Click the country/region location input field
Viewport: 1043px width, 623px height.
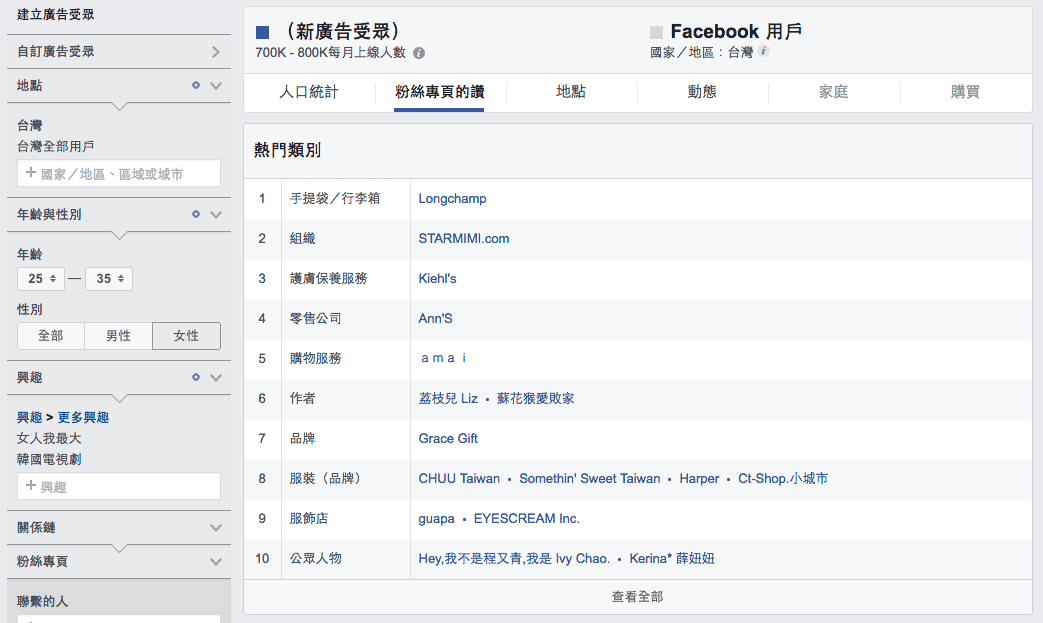point(119,174)
